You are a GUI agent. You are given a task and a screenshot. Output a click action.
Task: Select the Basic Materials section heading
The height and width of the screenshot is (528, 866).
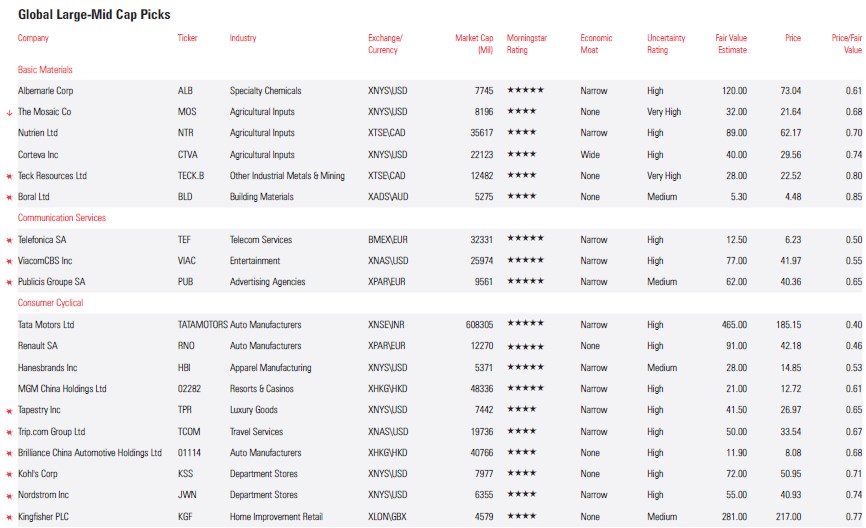pos(45,70)
